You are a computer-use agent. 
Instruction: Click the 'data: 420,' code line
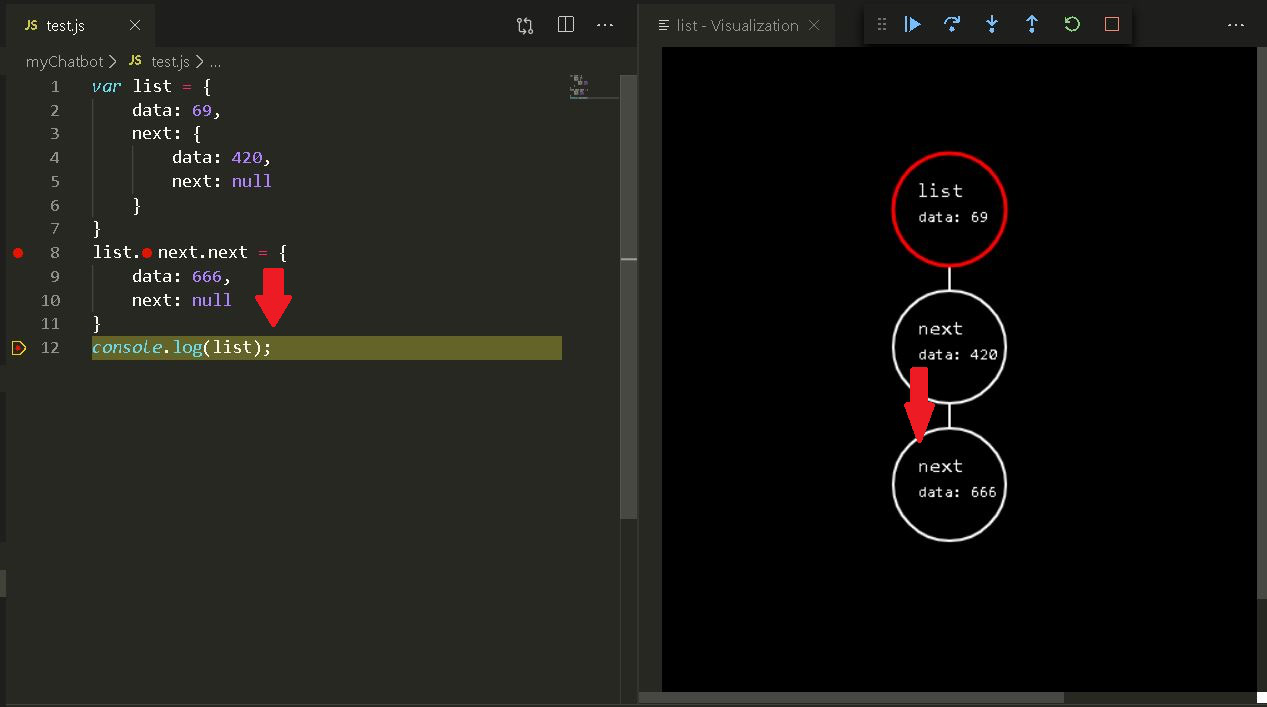pos(222,157)
